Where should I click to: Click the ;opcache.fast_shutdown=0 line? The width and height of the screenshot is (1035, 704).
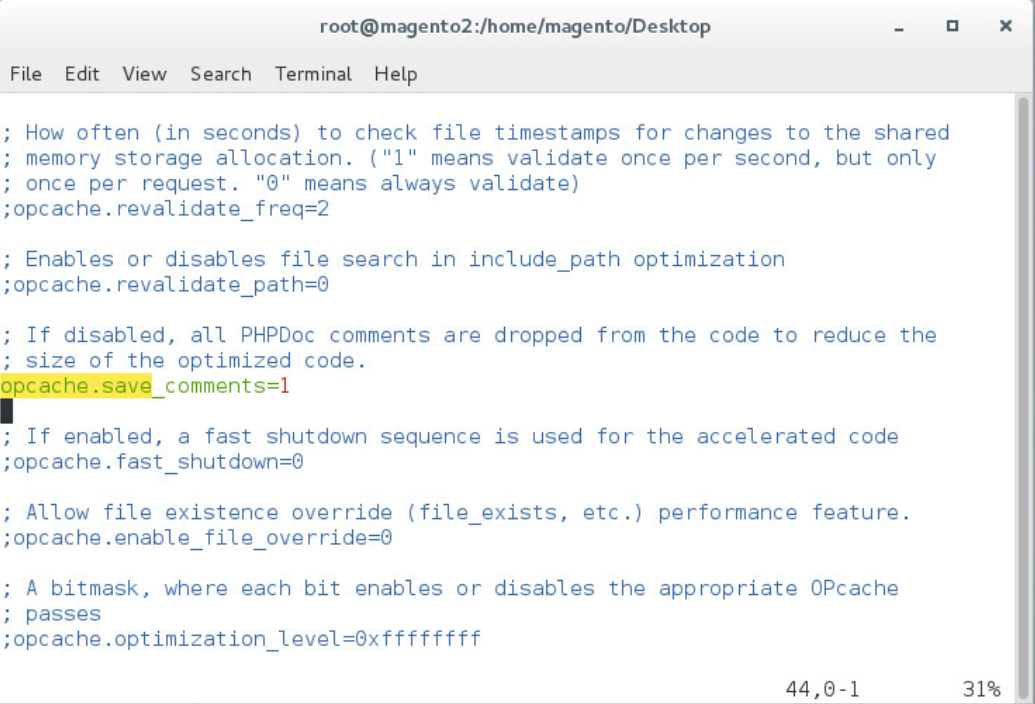coord(153,462)
